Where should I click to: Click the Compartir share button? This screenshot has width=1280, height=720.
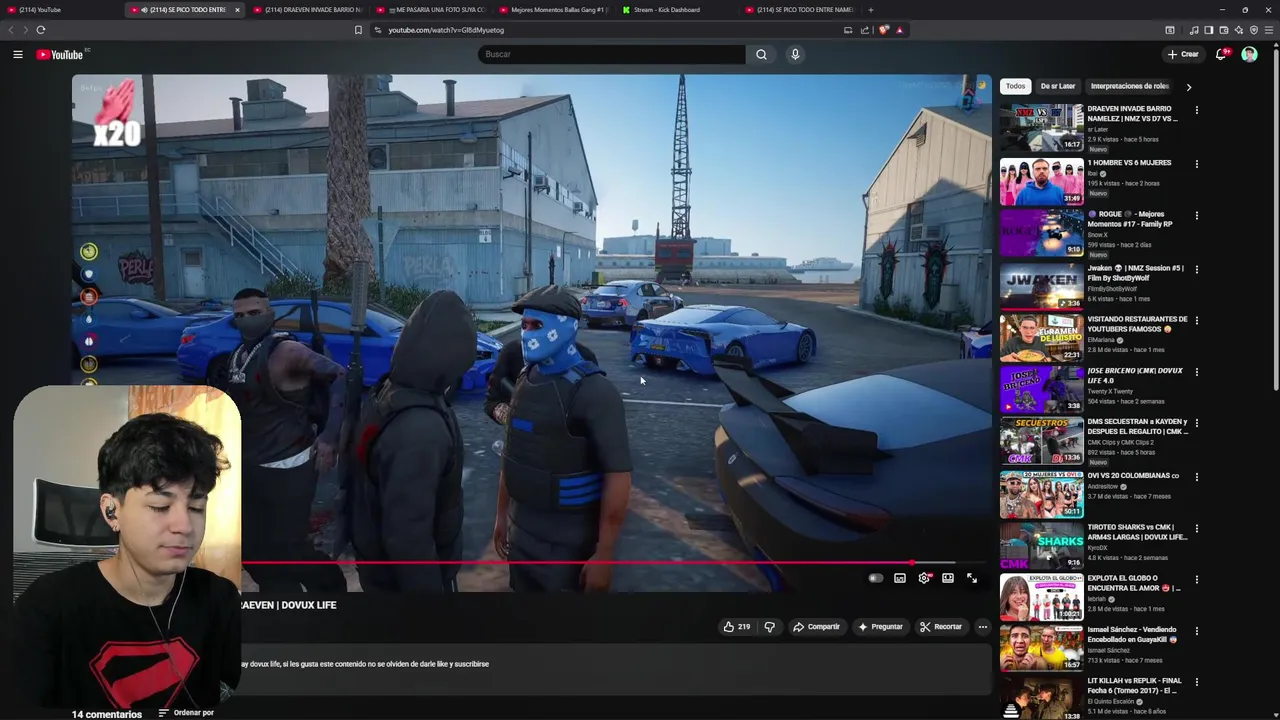click(816, 627)
